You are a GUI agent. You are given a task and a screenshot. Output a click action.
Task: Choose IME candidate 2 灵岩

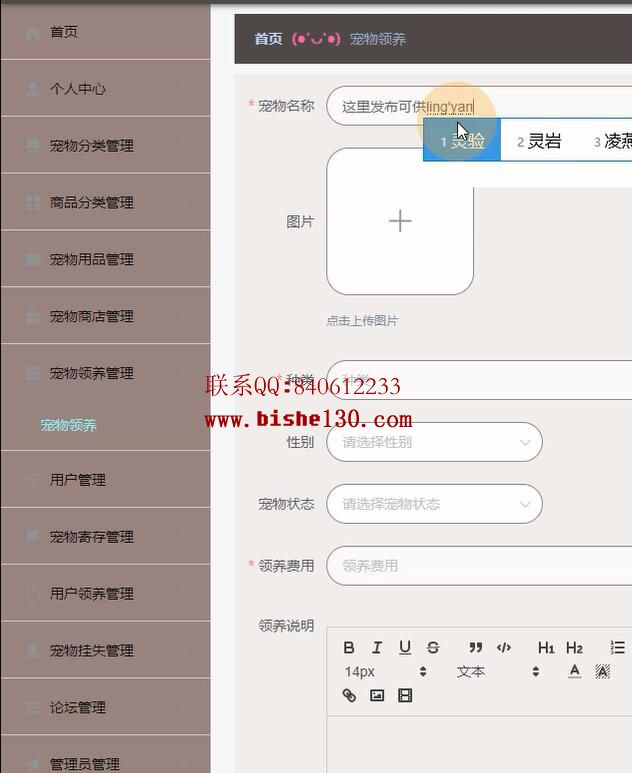pyautogui.click(x=539, y=141)
